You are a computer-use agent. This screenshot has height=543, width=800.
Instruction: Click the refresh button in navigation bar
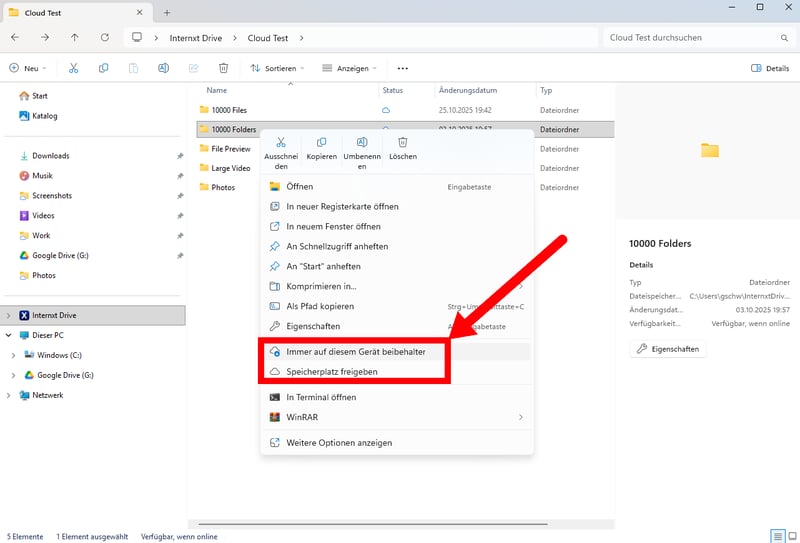click(x=105, y=38)
